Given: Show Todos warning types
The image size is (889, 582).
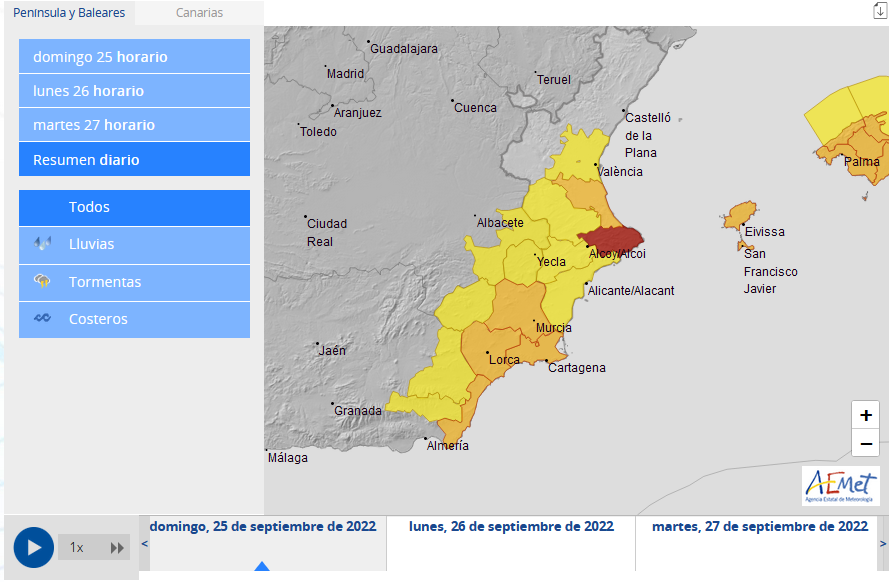Looking at the screenshot, I should tap(134, 207).
